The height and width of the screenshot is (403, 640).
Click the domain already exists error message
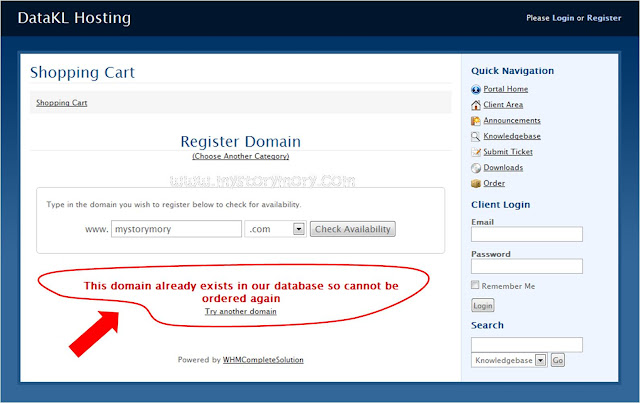[x=241, y=292]
